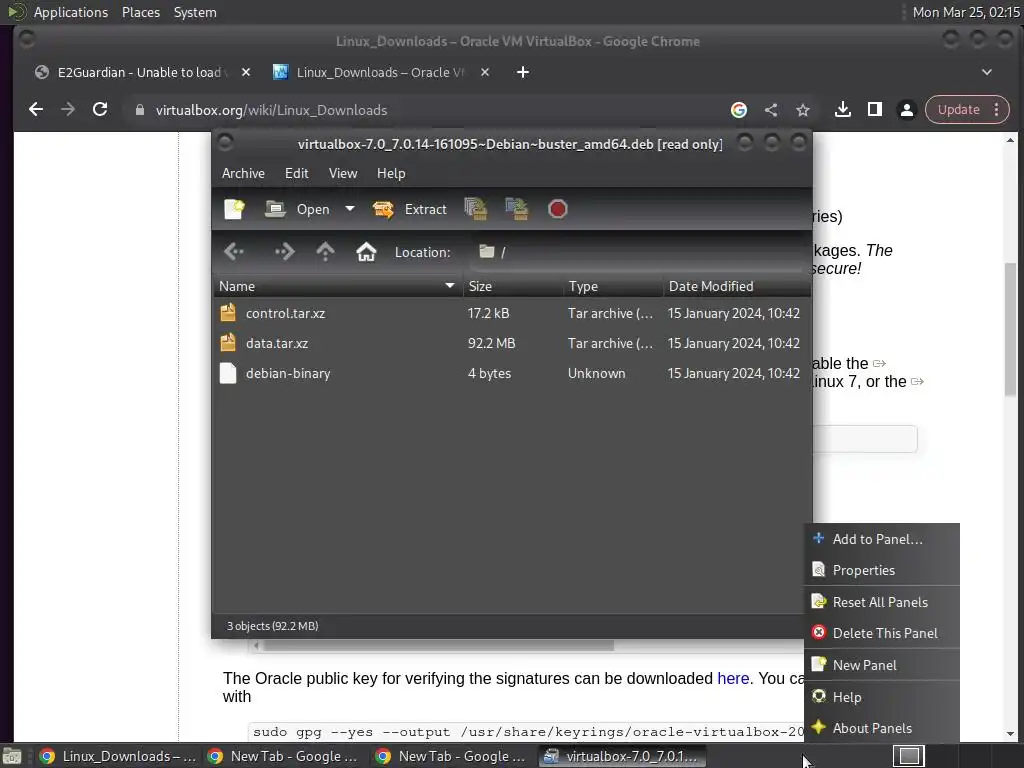This screenshot has width=1024, height=768.
Task: Choose New Panel menu entry
Action: point(882,665)
